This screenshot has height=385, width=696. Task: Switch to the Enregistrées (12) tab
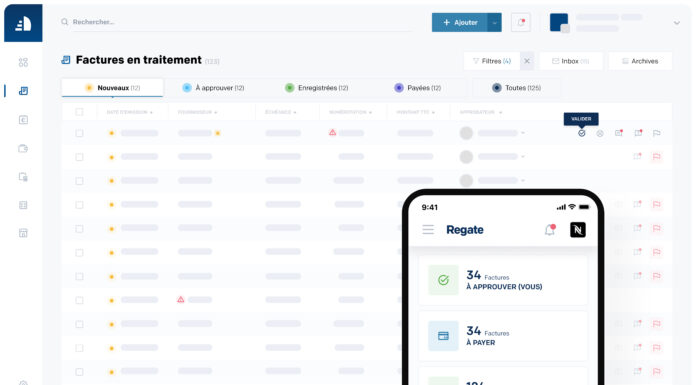tap(316, 88)
